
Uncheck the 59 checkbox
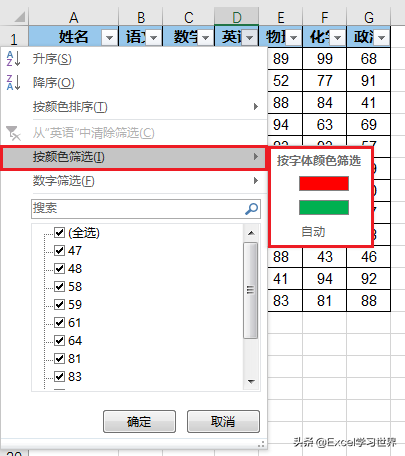tap(59, 304)
